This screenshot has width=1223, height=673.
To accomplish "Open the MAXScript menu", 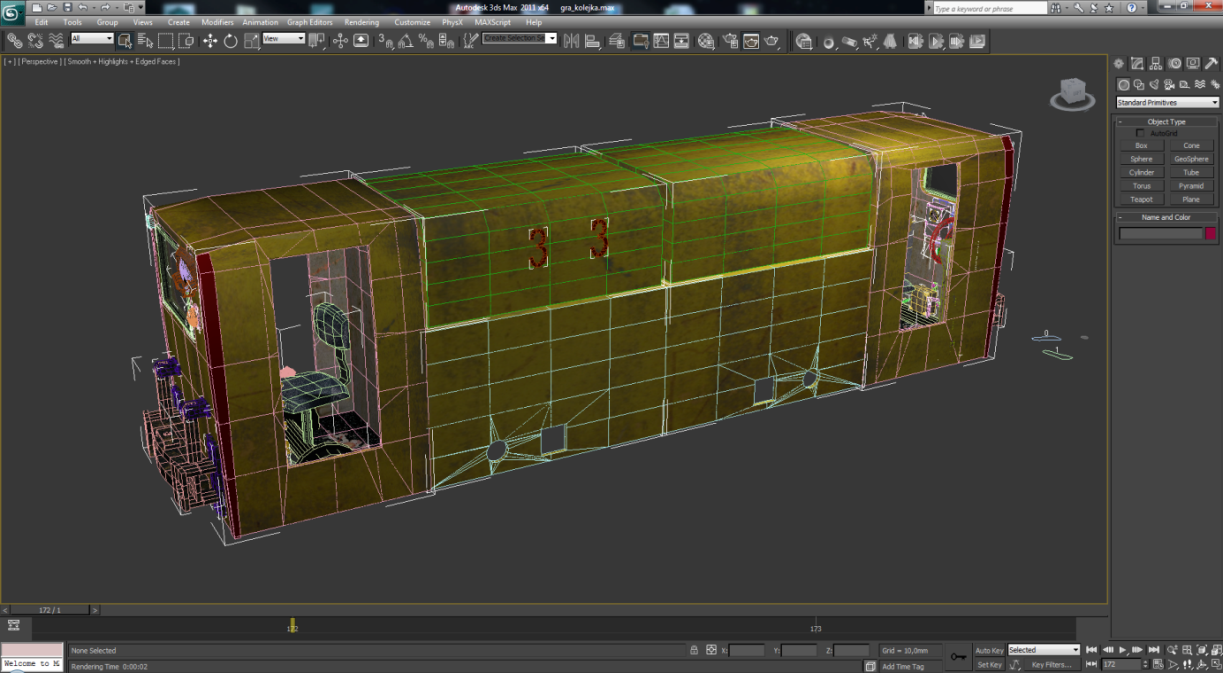I will pos(494,22).
